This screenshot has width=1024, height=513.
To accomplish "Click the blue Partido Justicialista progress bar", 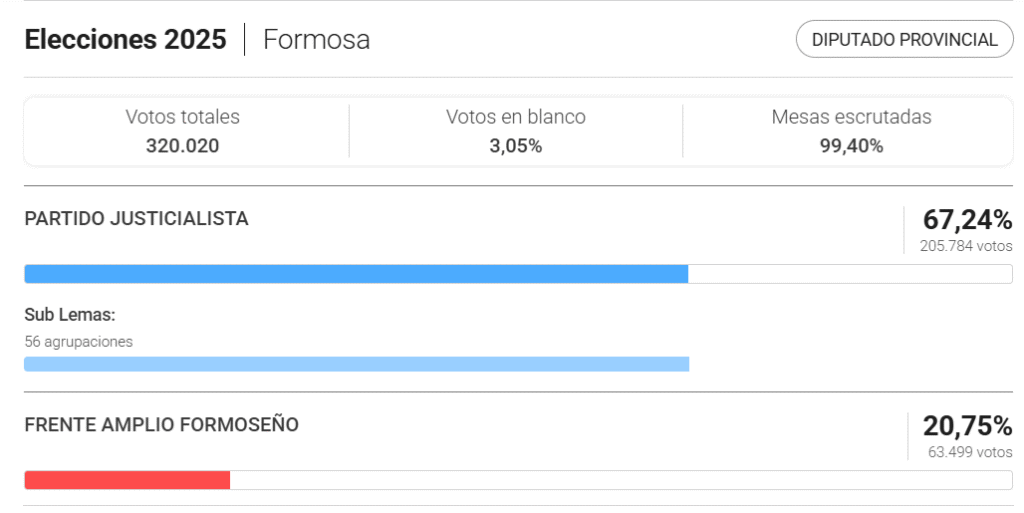I will tap(356, 274).
